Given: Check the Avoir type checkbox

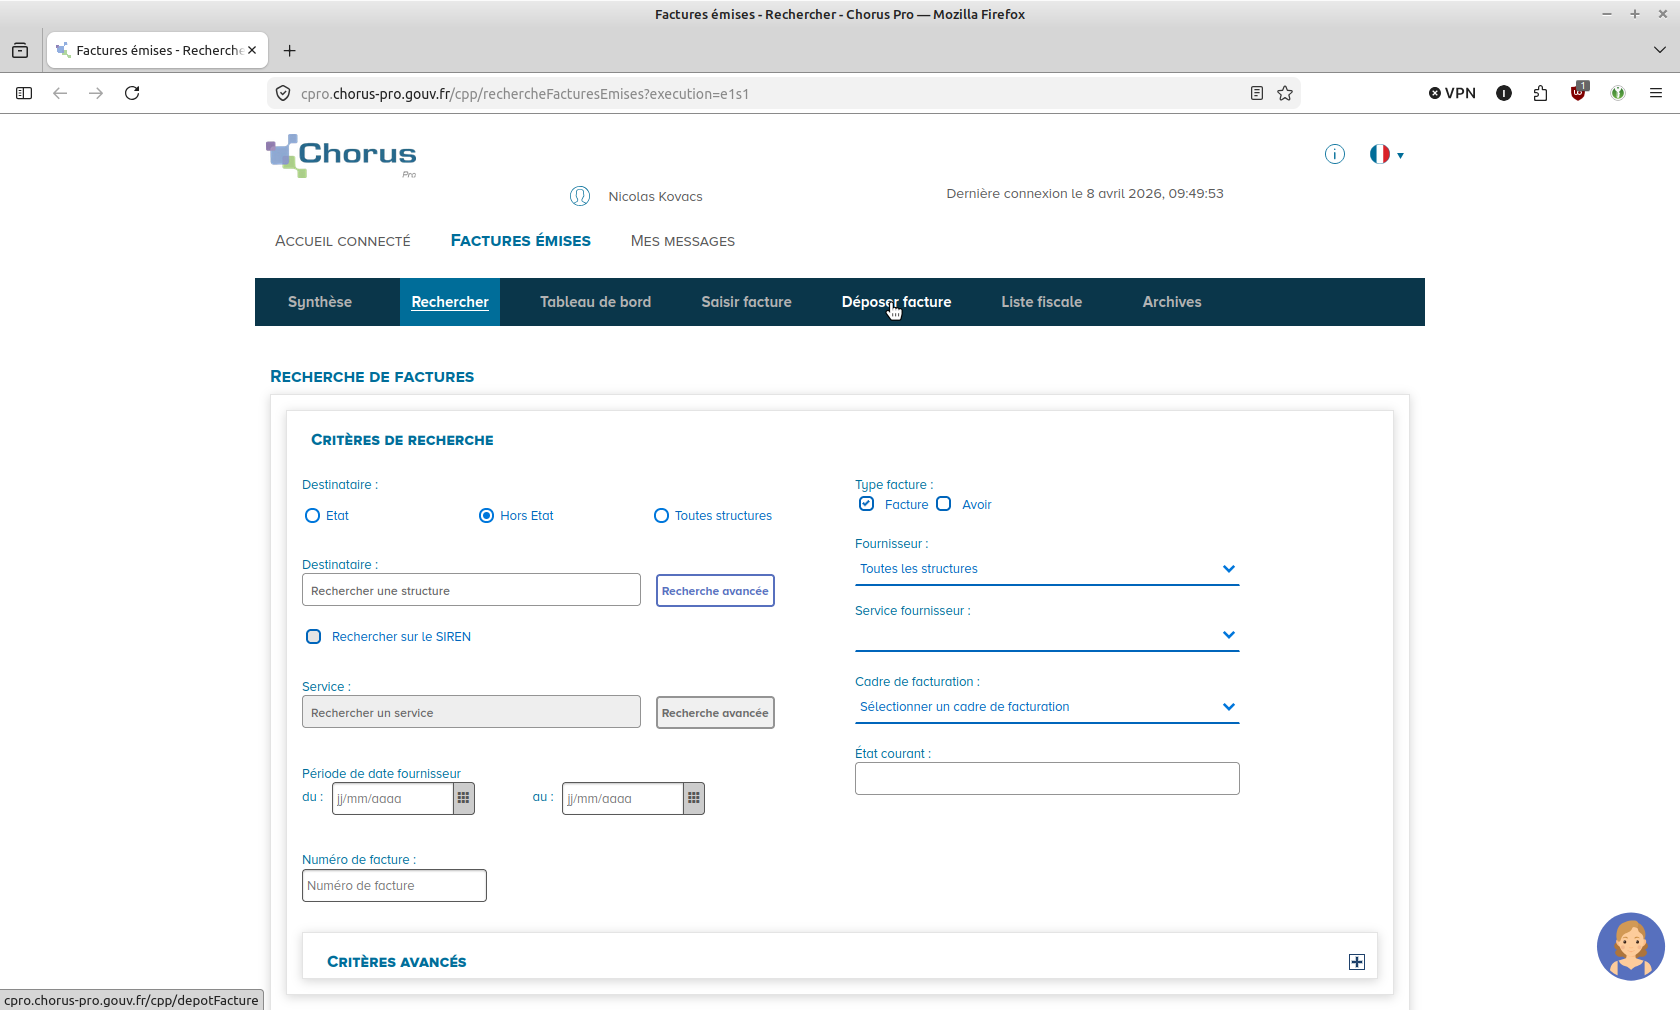Looking at the screenshot, I should pos(944,504).
